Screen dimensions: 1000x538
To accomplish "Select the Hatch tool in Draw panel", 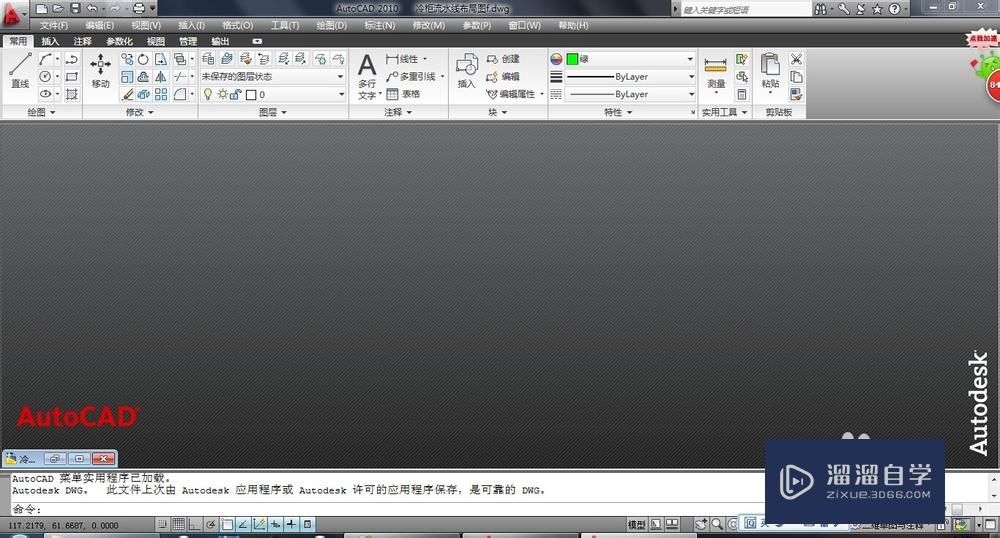I will (x=71, y=94).
